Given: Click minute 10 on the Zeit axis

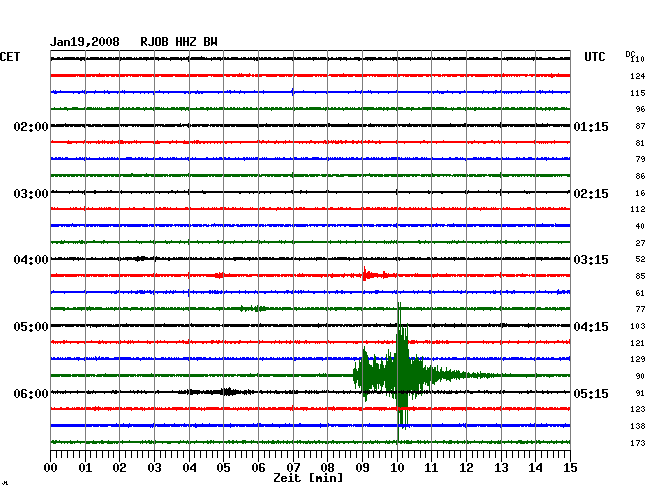Looking at the screenshot, I should click(397, 467).
